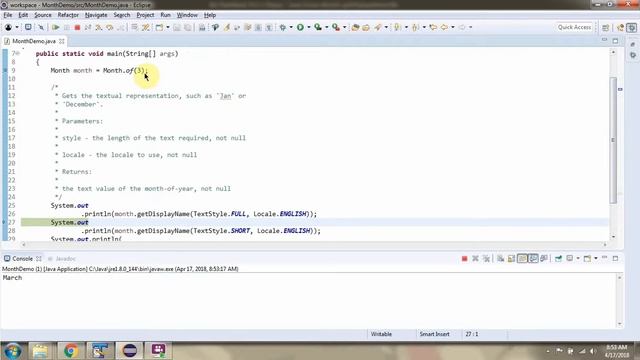Open the Help menu
Viewport: 640px width, 360px height.
click(x=210, y=15)
